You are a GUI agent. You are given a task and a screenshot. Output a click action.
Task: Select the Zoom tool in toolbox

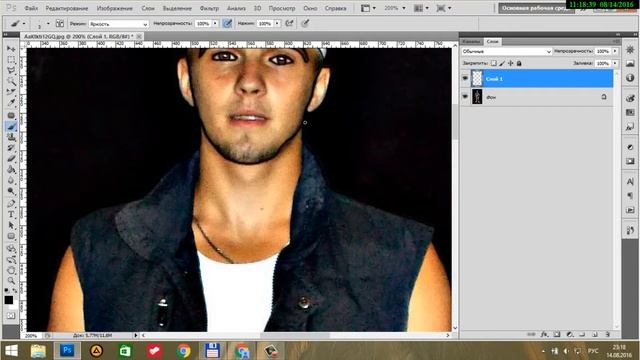click(x=11, y=281)
